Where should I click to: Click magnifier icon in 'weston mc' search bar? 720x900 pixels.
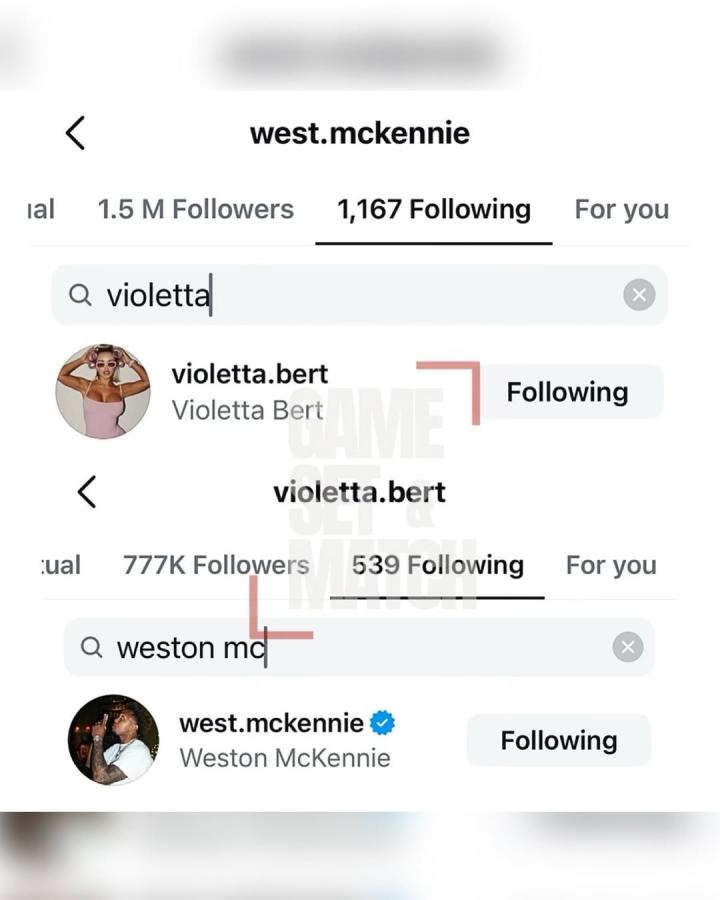[92, 647]
